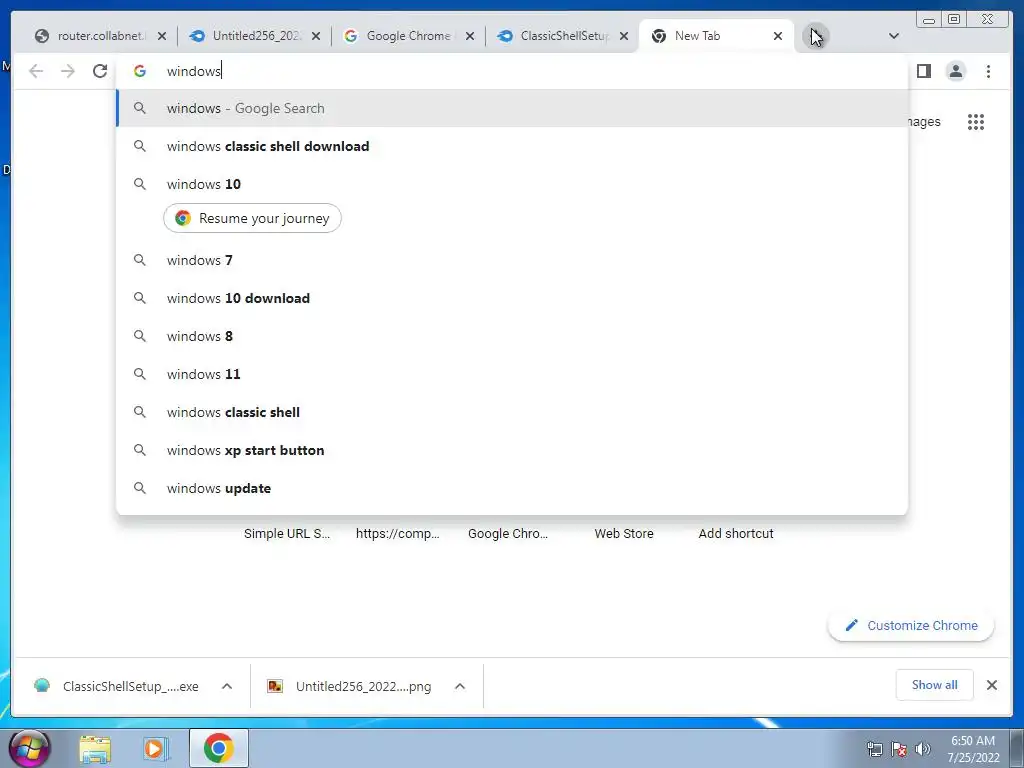Go back with the back arrow

coord(36,71)
